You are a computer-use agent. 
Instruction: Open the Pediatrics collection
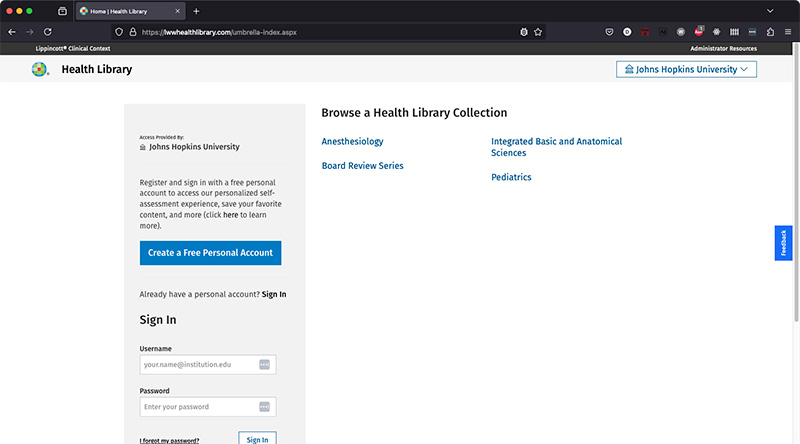tap(511, 177)
